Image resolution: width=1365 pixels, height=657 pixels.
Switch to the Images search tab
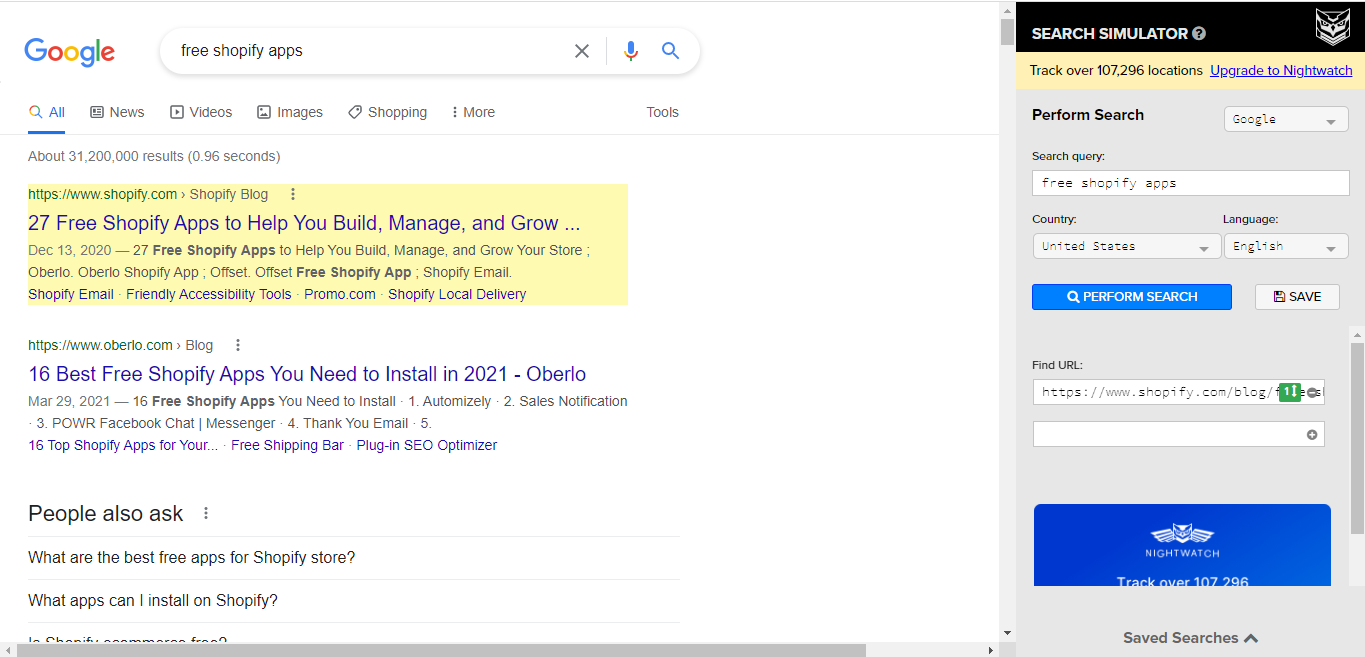point(290,112)
